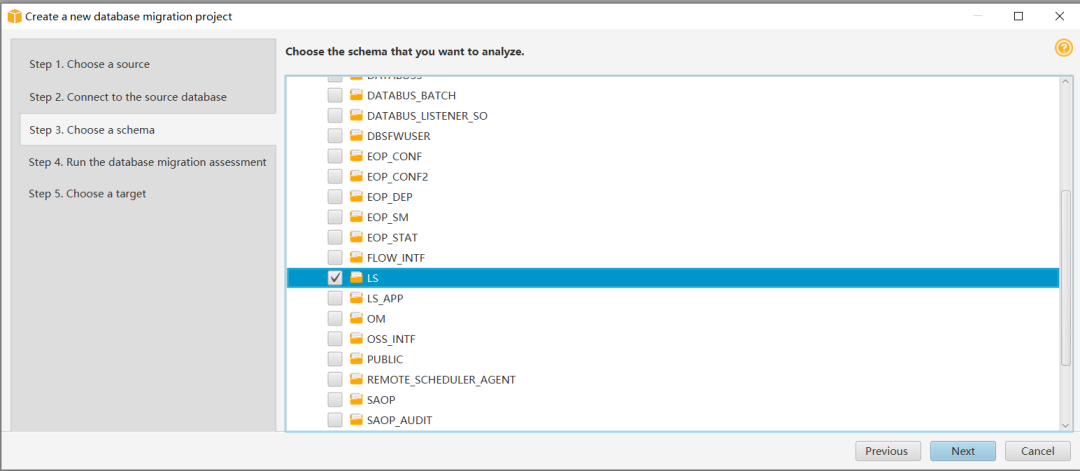Viewport: 1080px width, 471px height.
Task: Click the FLOW_INTF schema folder icon
Action: [356, 258]
